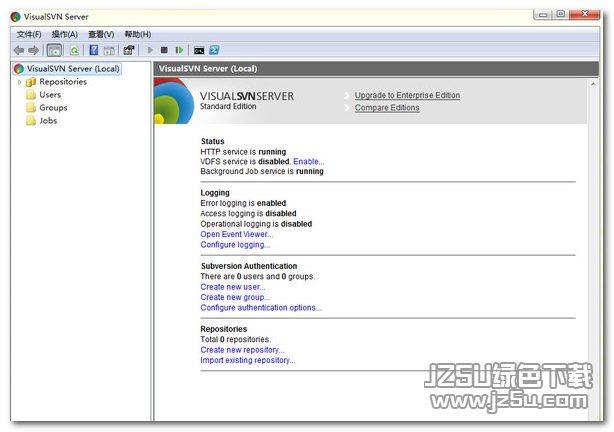Viewport: 614px width, 432px height.
Task: Click 'Total 0 repositories' text
Action: (235, 340)
